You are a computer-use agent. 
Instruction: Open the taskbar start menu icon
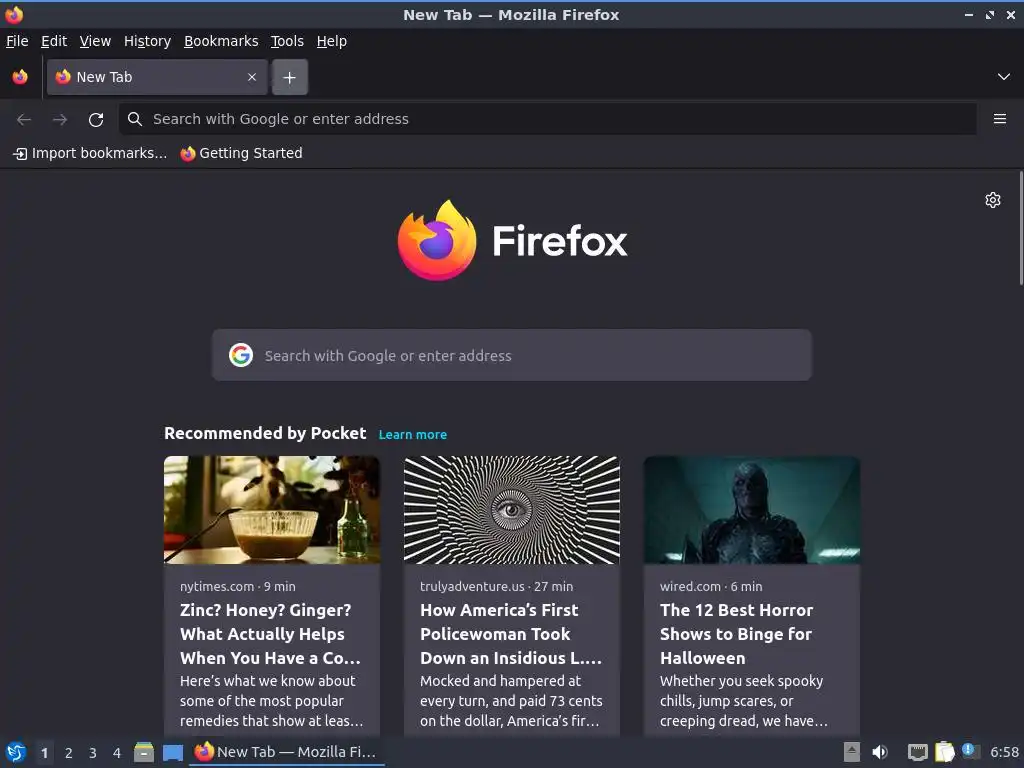pyautogui.click(x=16, y=752)
